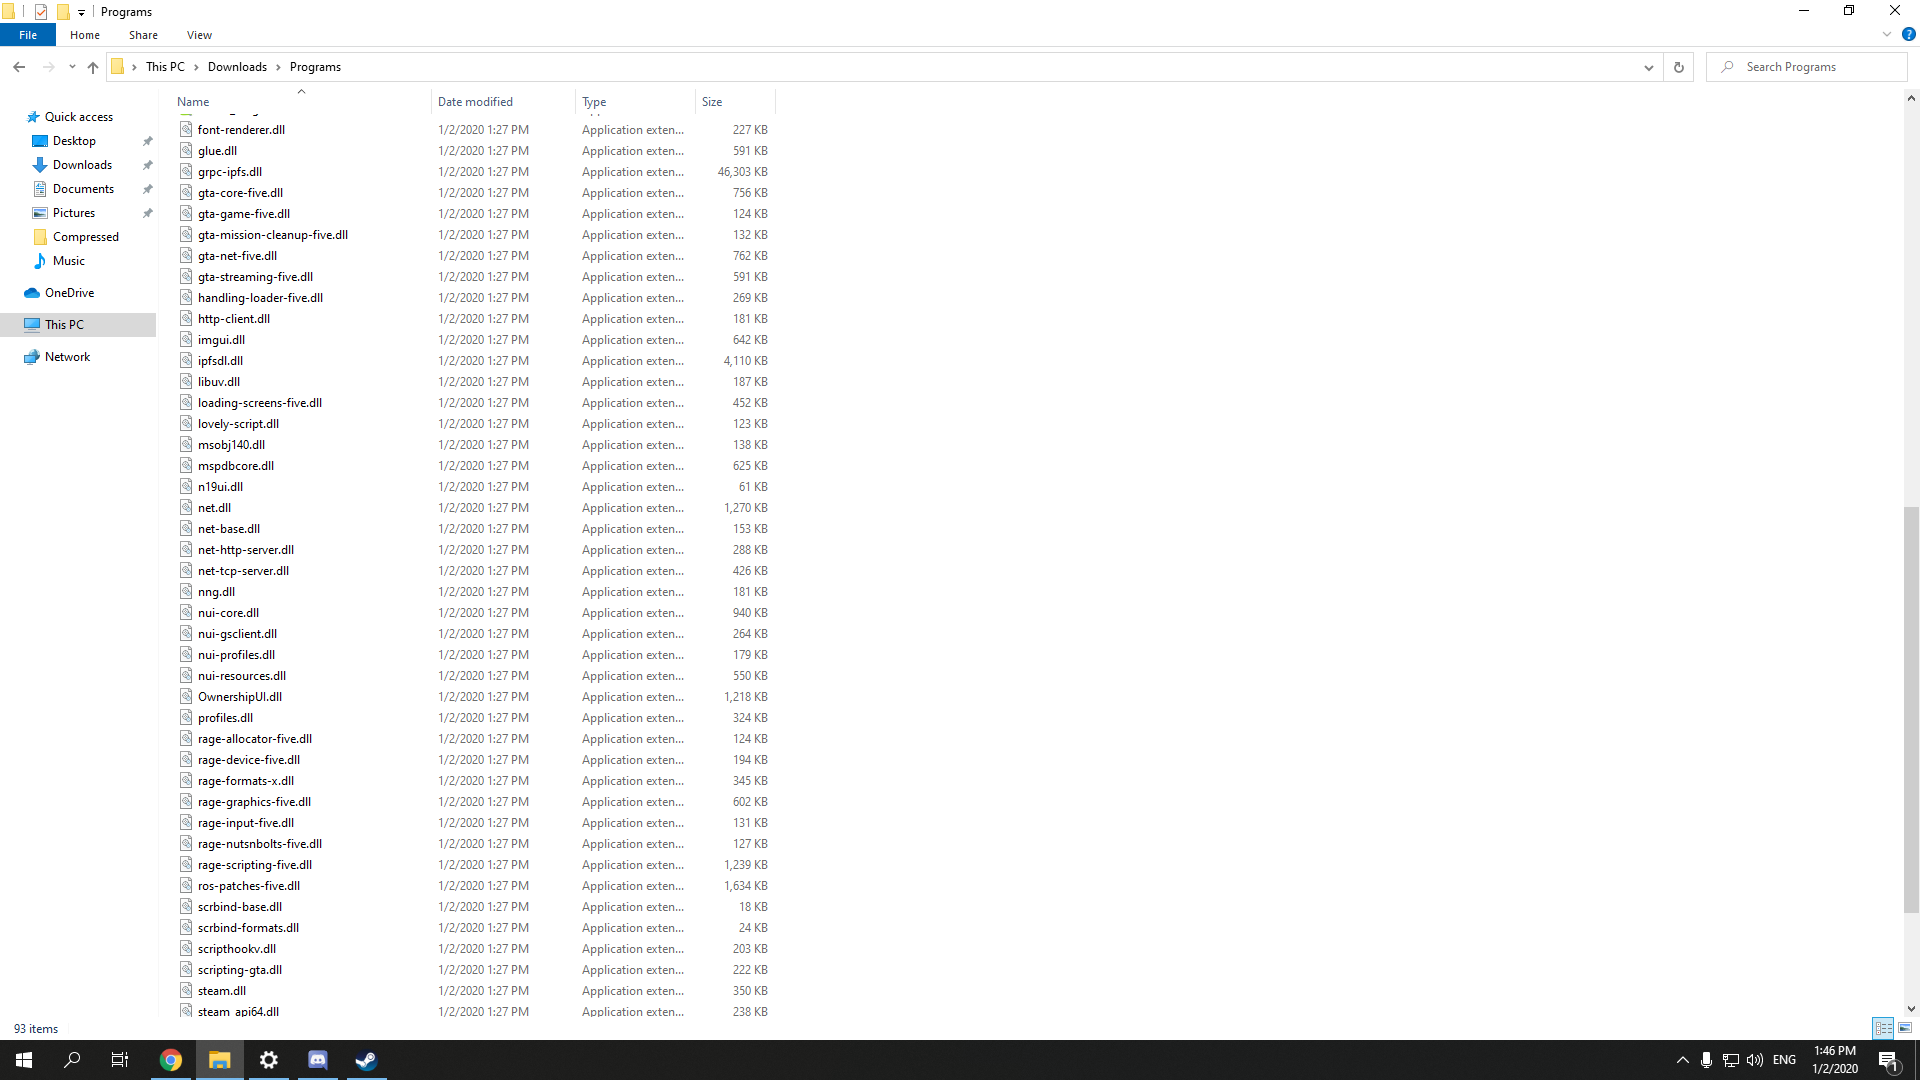
Task: Open Discord from the taskbar
Action: tap(318, 1060)
